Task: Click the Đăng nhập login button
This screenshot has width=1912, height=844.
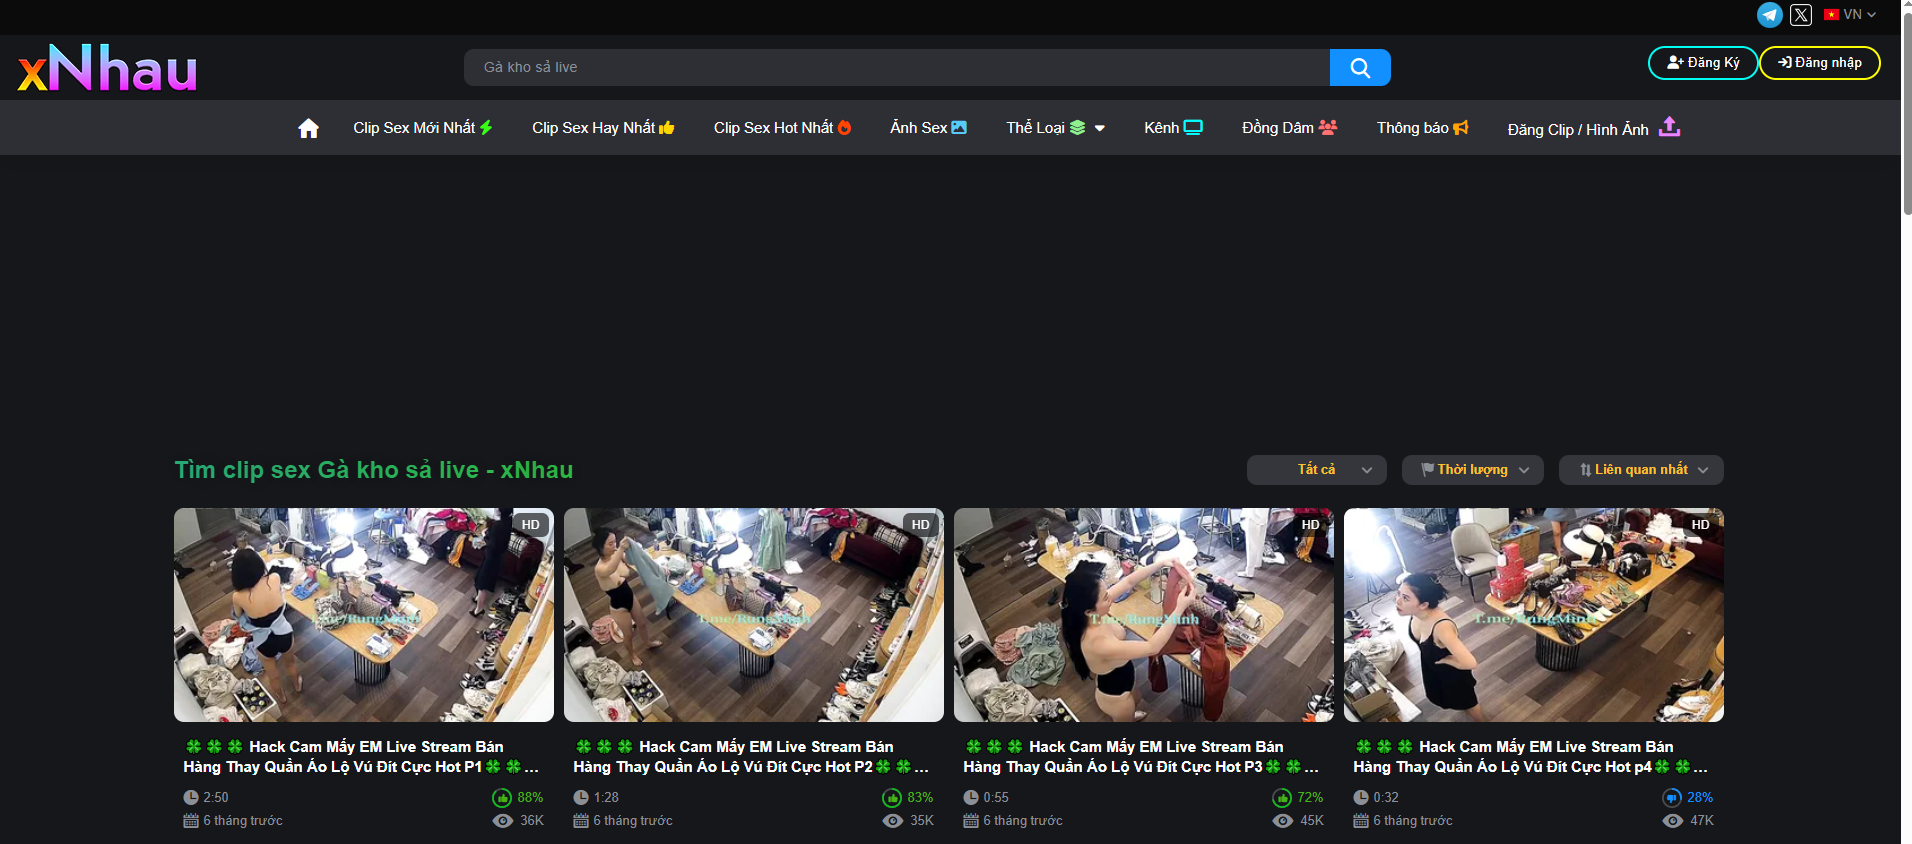Action: [1819, 63]
